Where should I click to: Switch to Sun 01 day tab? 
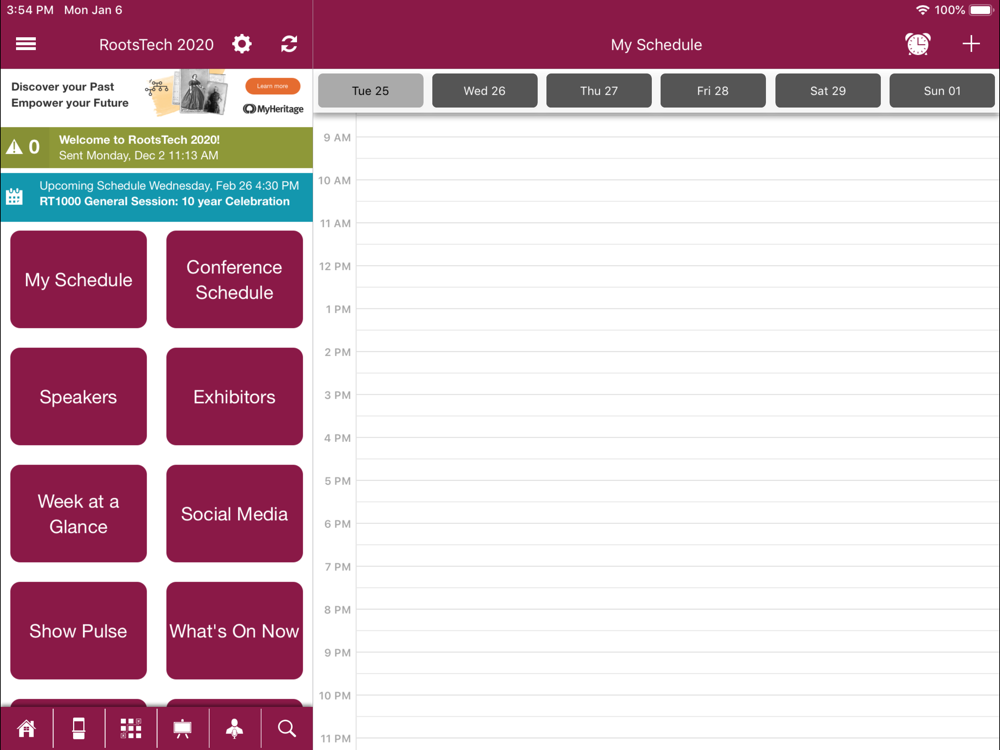tap(942, 91)
